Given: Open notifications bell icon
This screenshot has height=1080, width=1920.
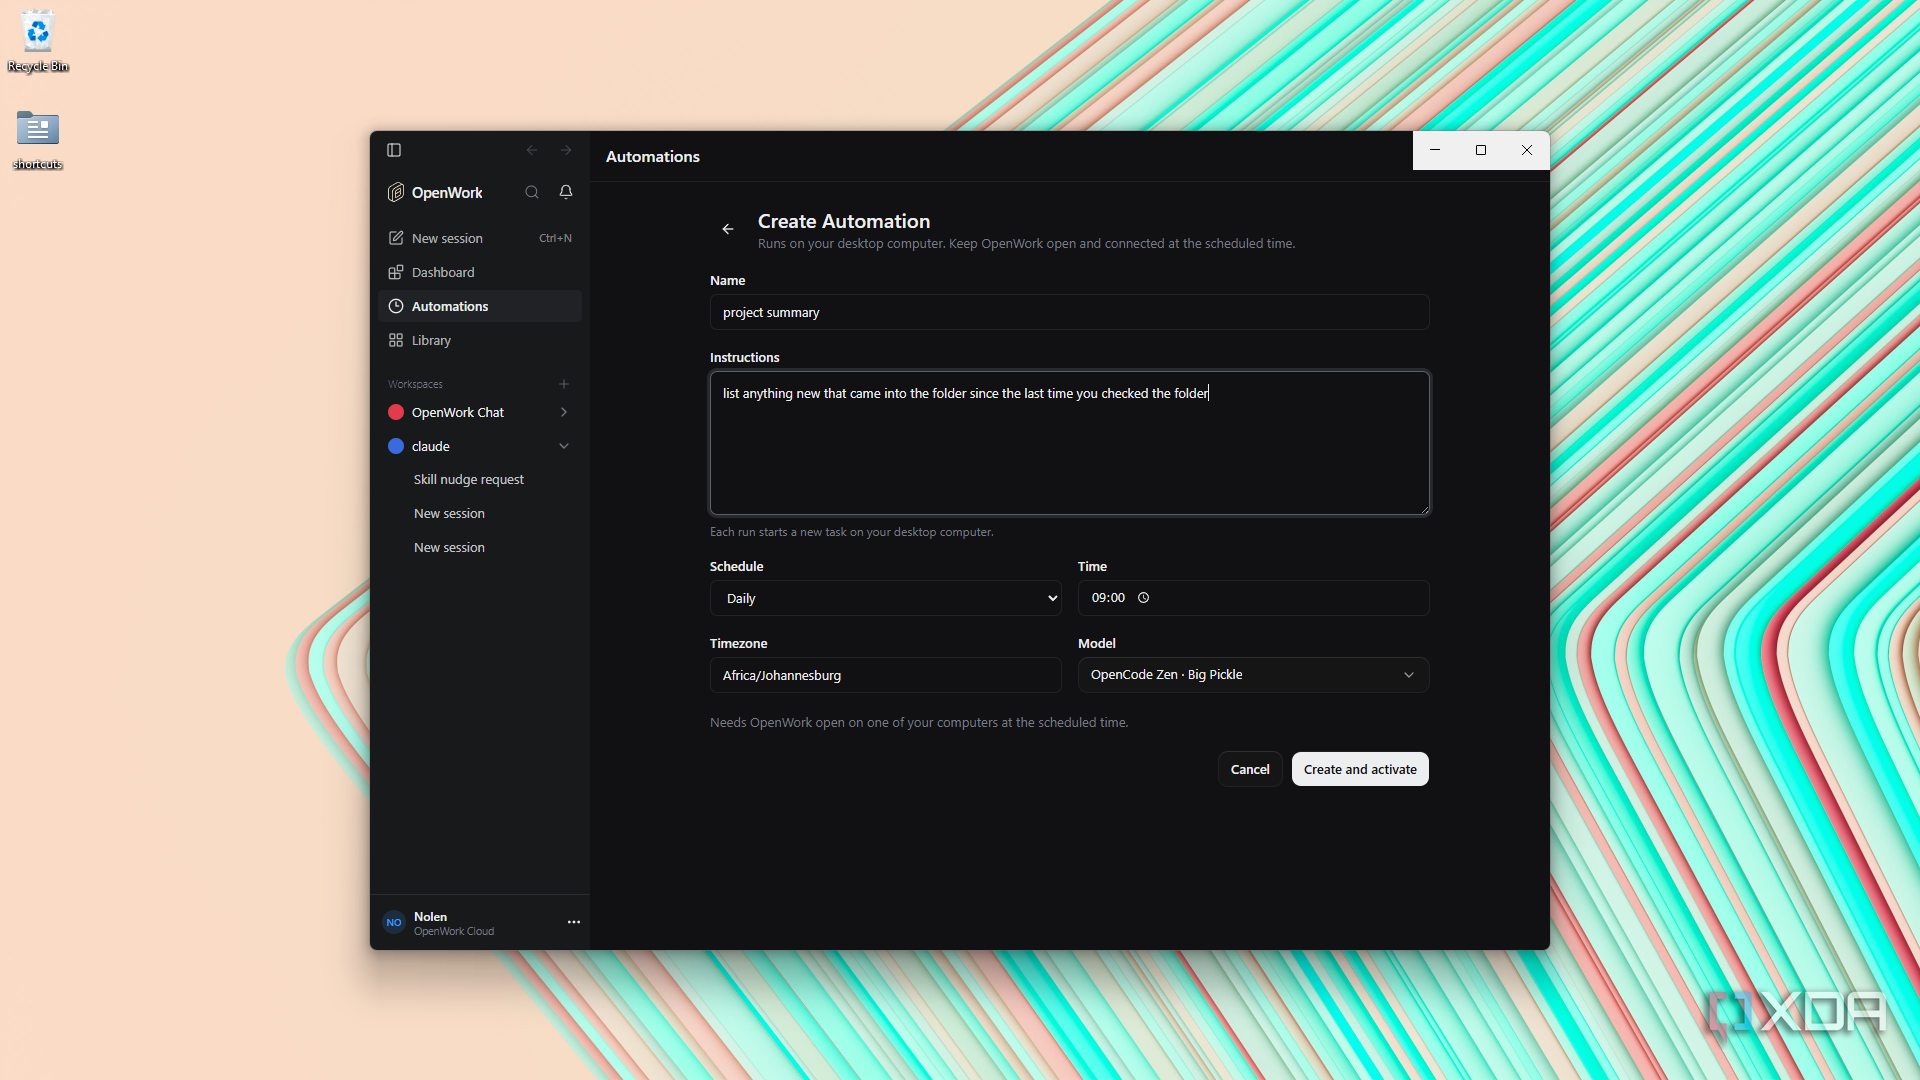Looking at the screenshot, I should pos(566,192).
